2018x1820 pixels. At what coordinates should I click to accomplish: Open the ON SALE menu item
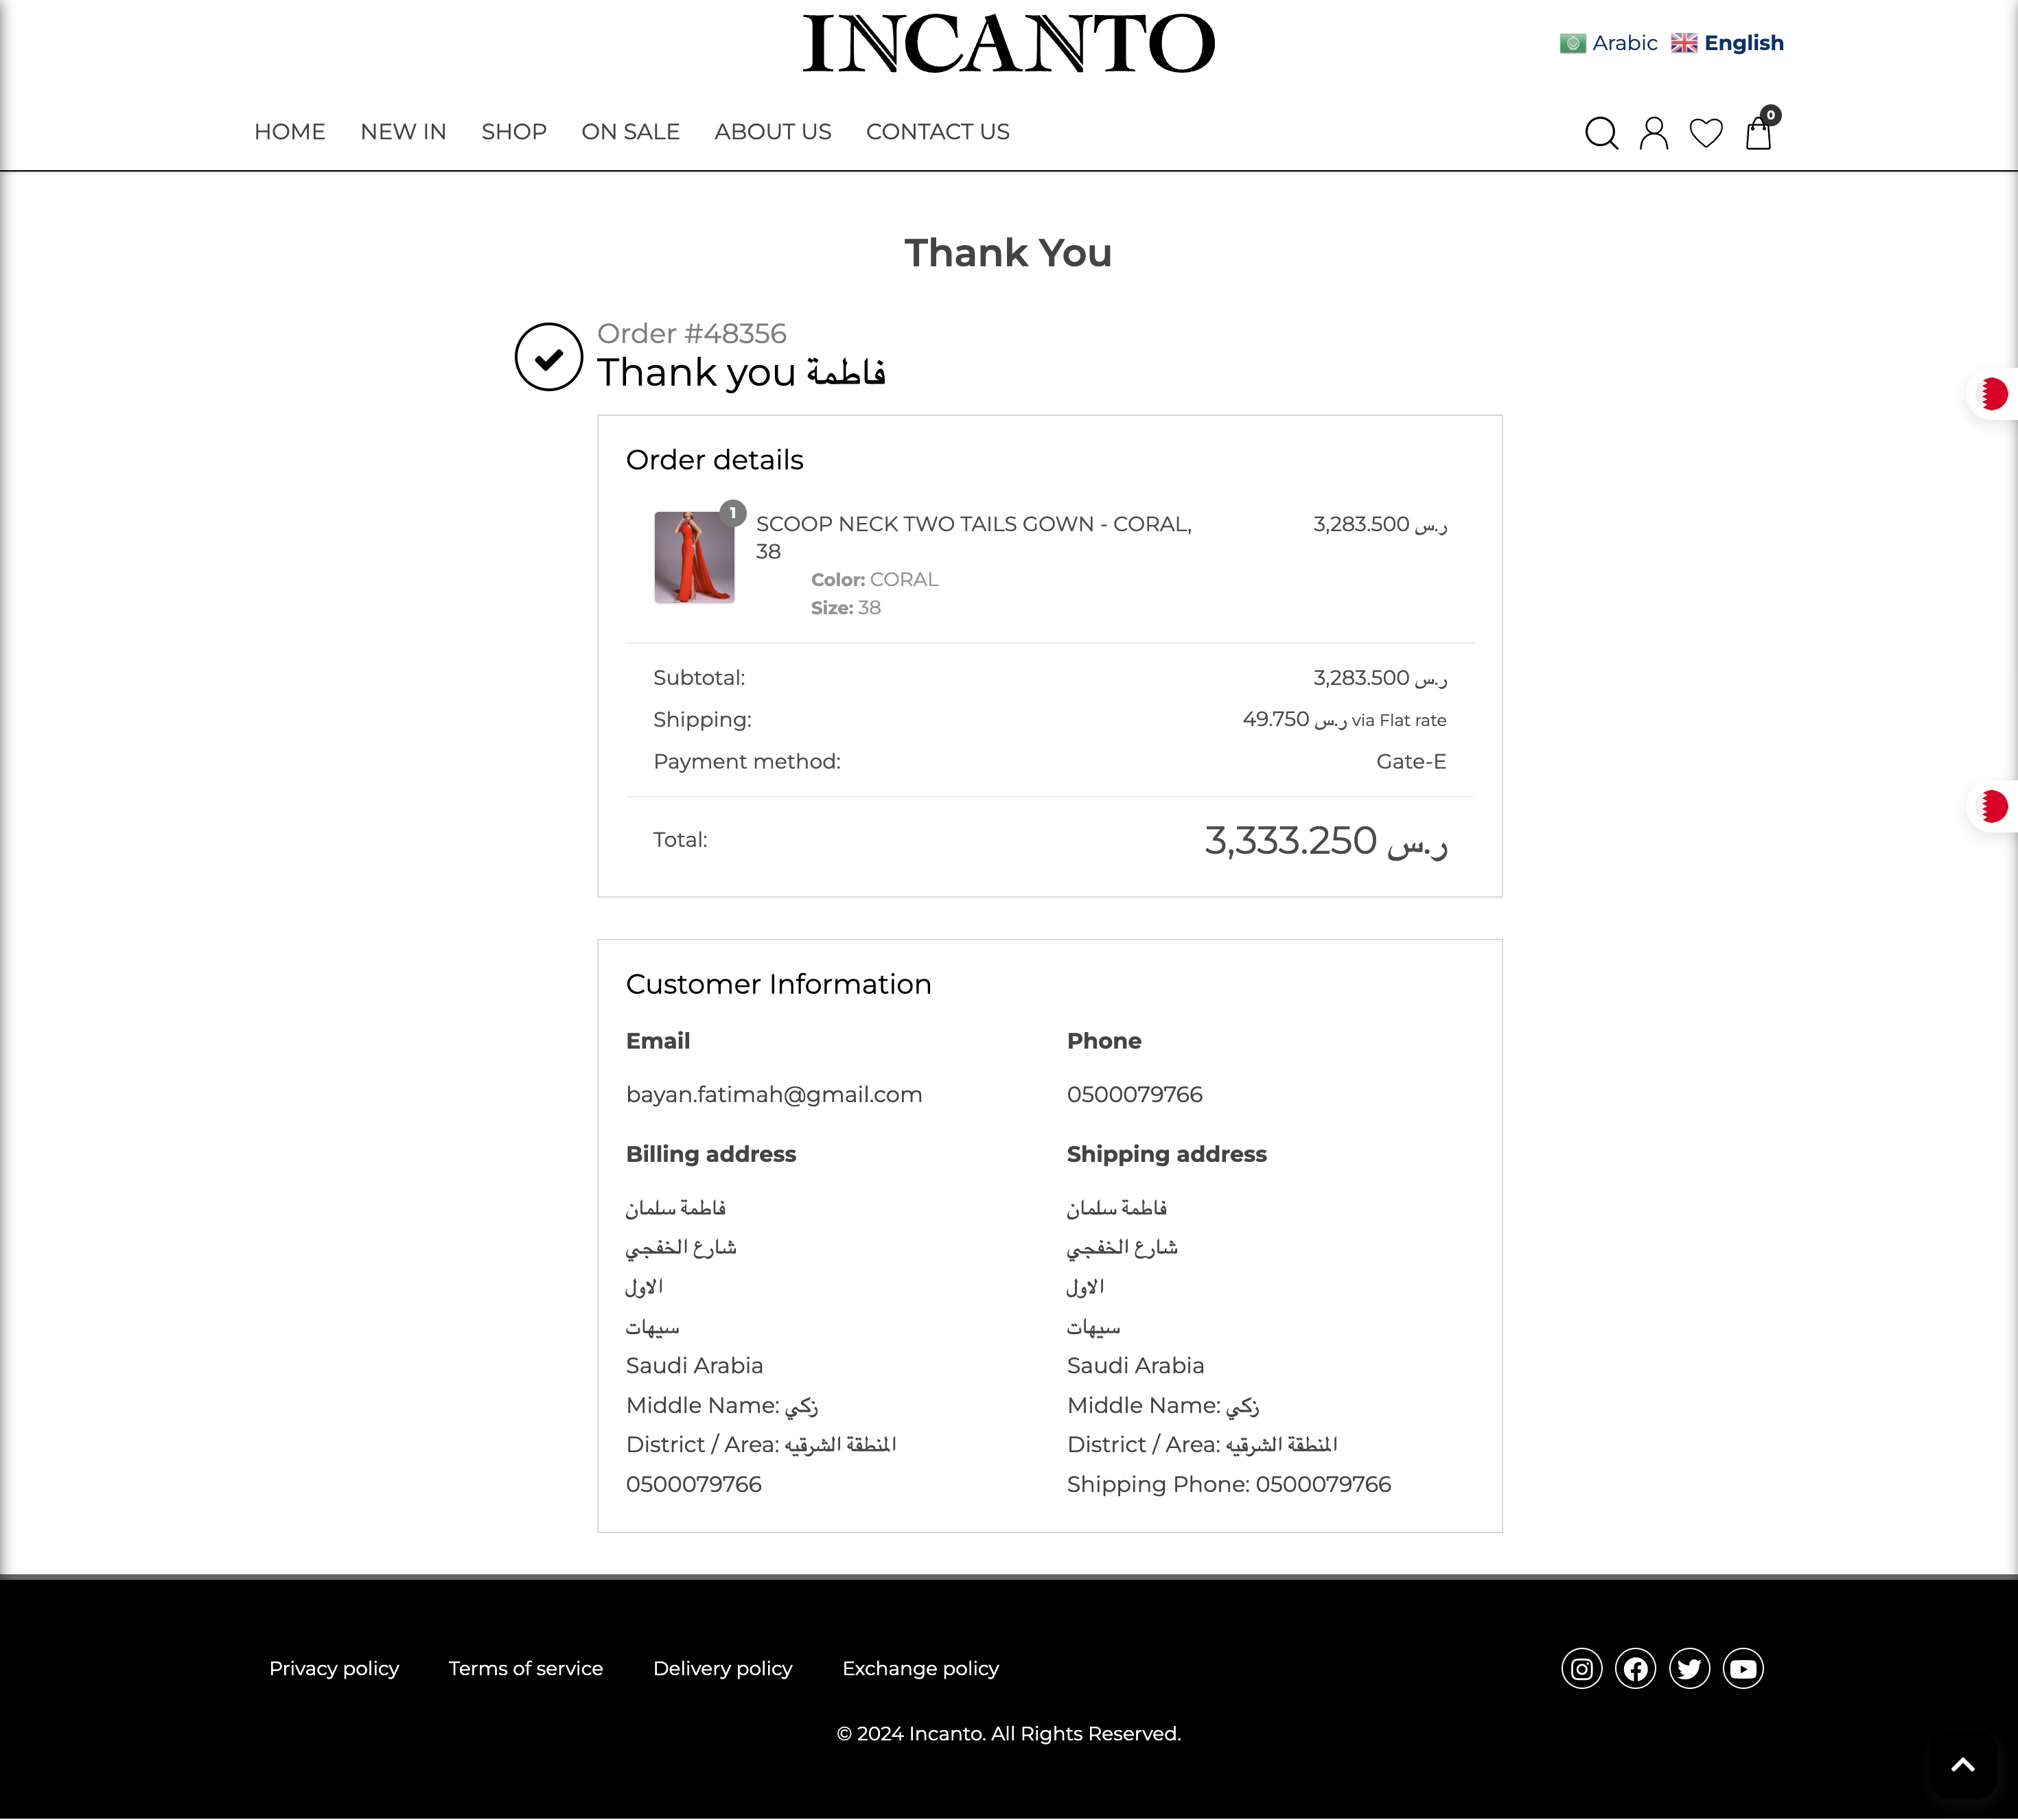click(x=630, y=132)
